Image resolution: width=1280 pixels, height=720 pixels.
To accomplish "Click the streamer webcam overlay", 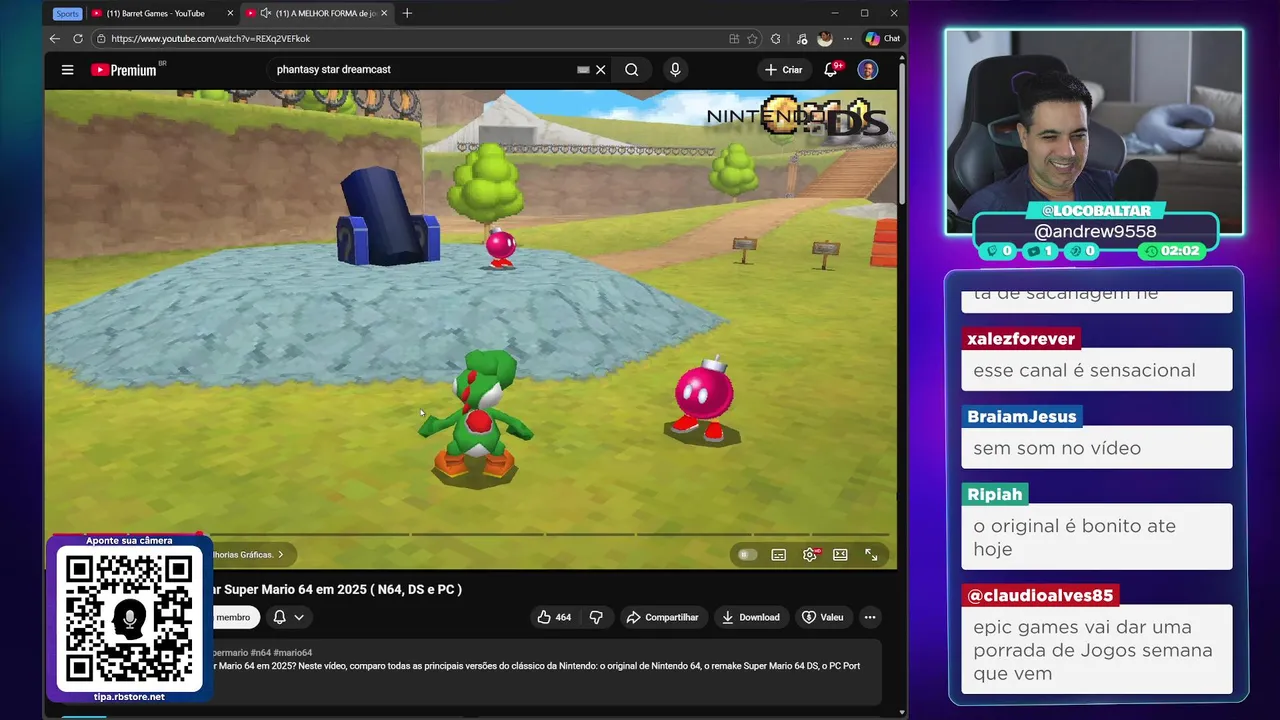I will [1095, 132].
